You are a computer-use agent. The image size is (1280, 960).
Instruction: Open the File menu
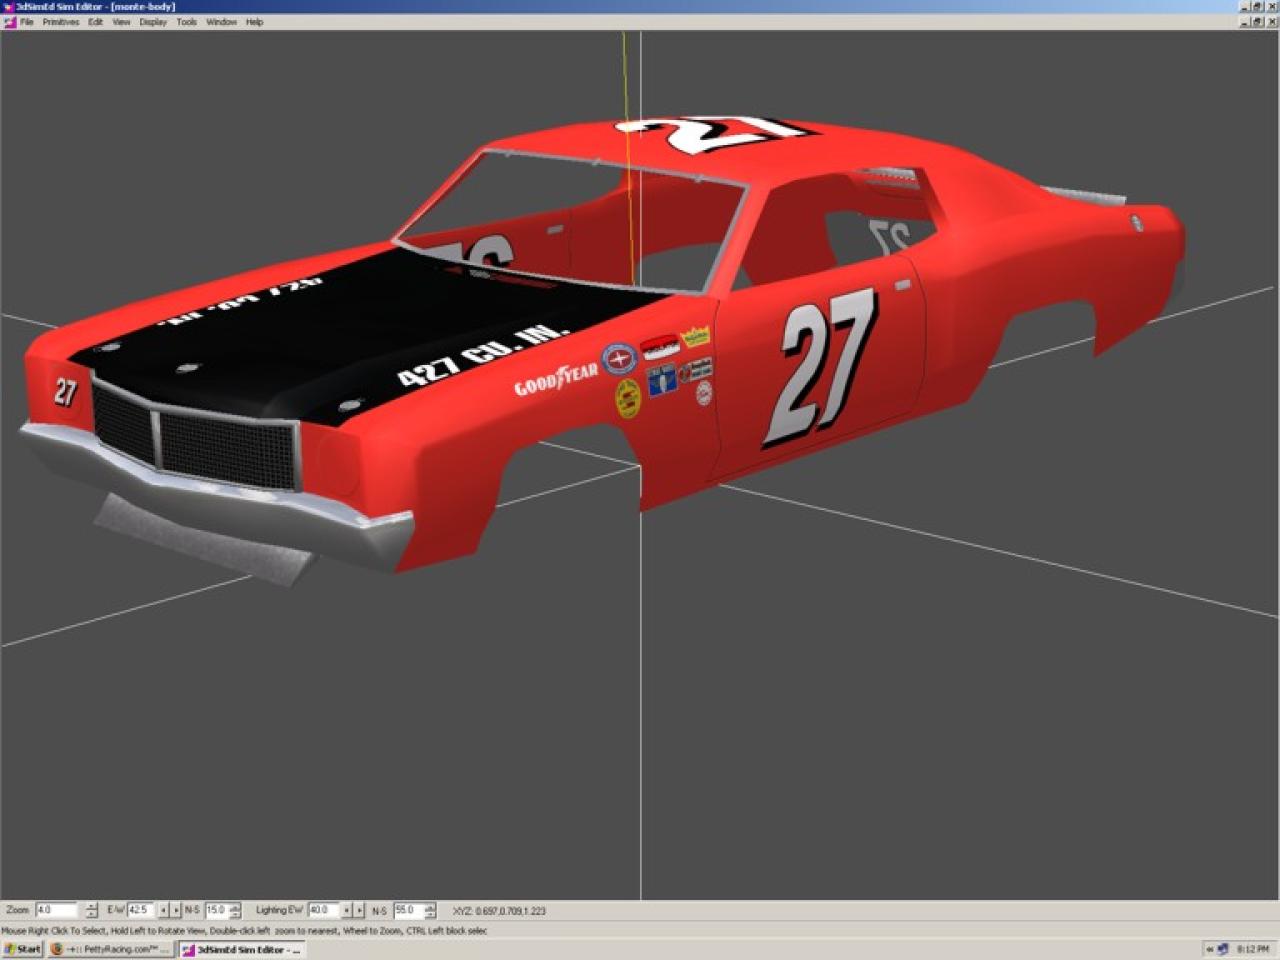27,22
